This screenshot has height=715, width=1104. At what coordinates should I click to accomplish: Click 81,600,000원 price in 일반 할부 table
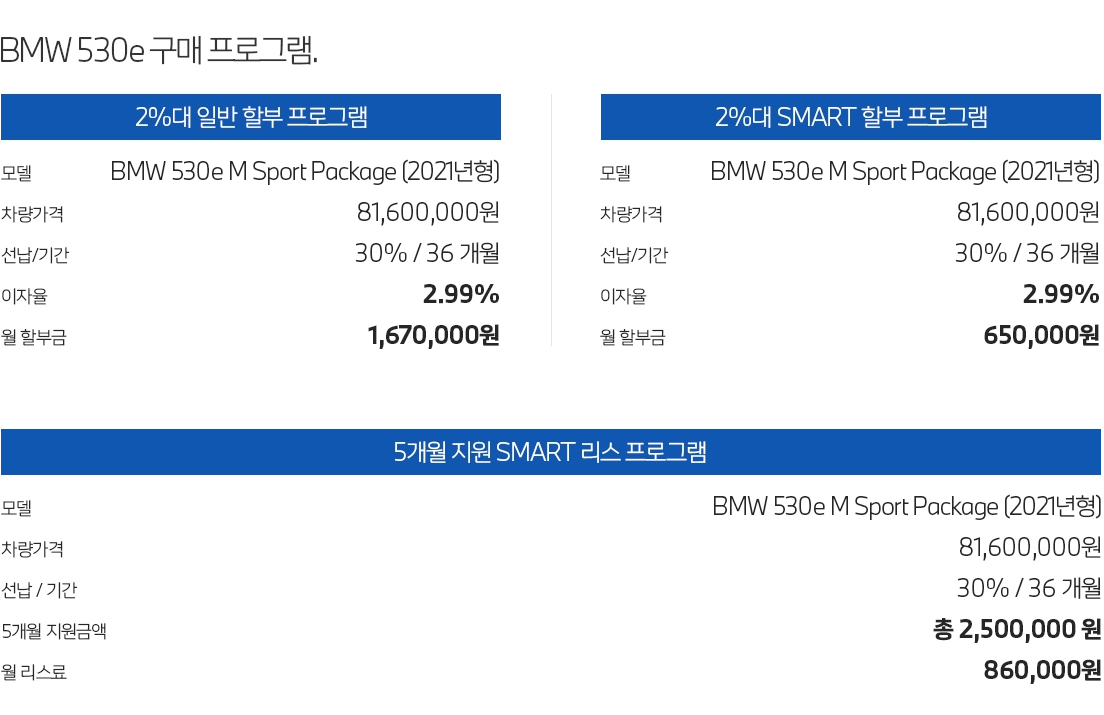pyautogui.click(x=428, y=212)
